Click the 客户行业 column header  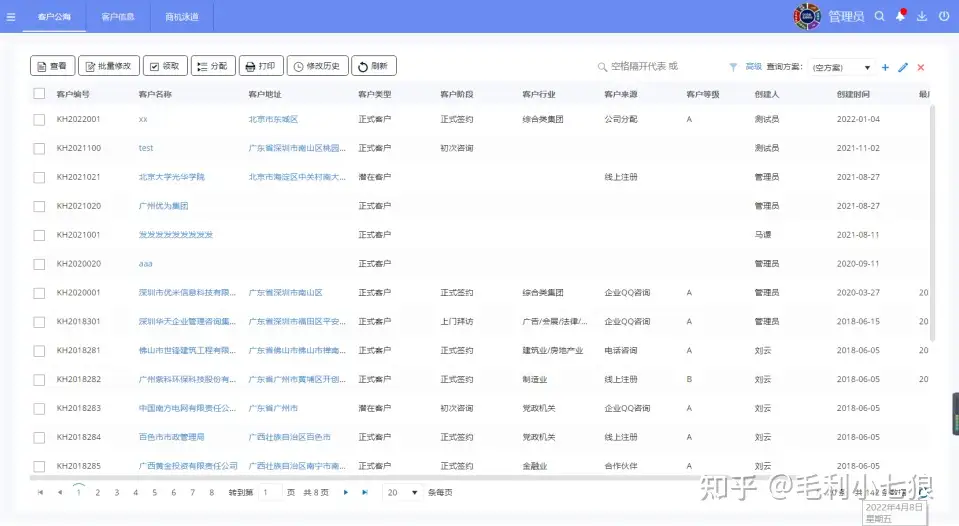539,94
